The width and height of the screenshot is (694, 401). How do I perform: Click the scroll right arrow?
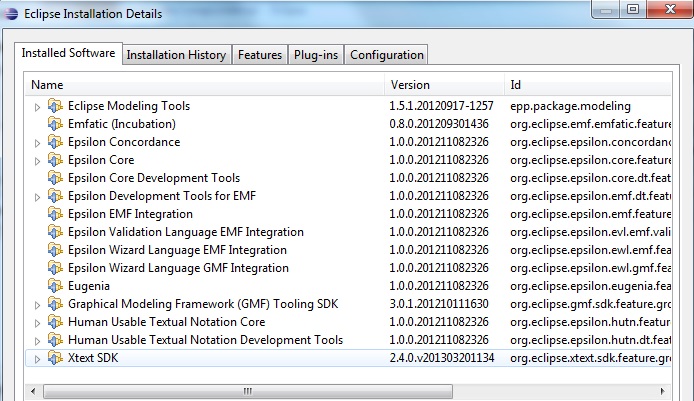point(663,391)
